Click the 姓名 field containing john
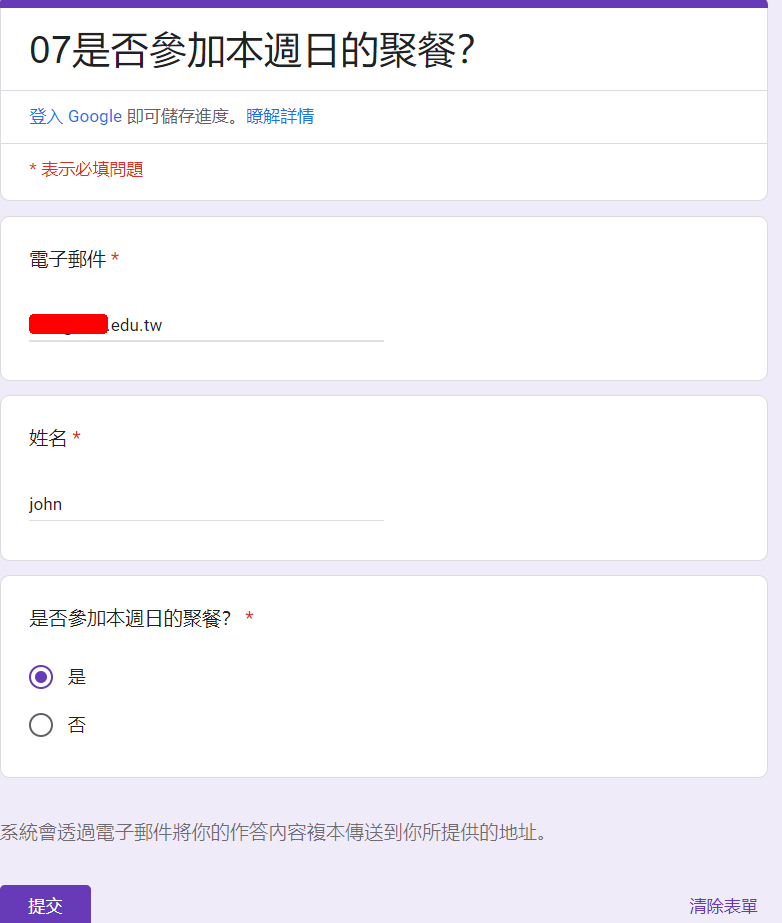 pyautogui.click(x=206, y=504)
